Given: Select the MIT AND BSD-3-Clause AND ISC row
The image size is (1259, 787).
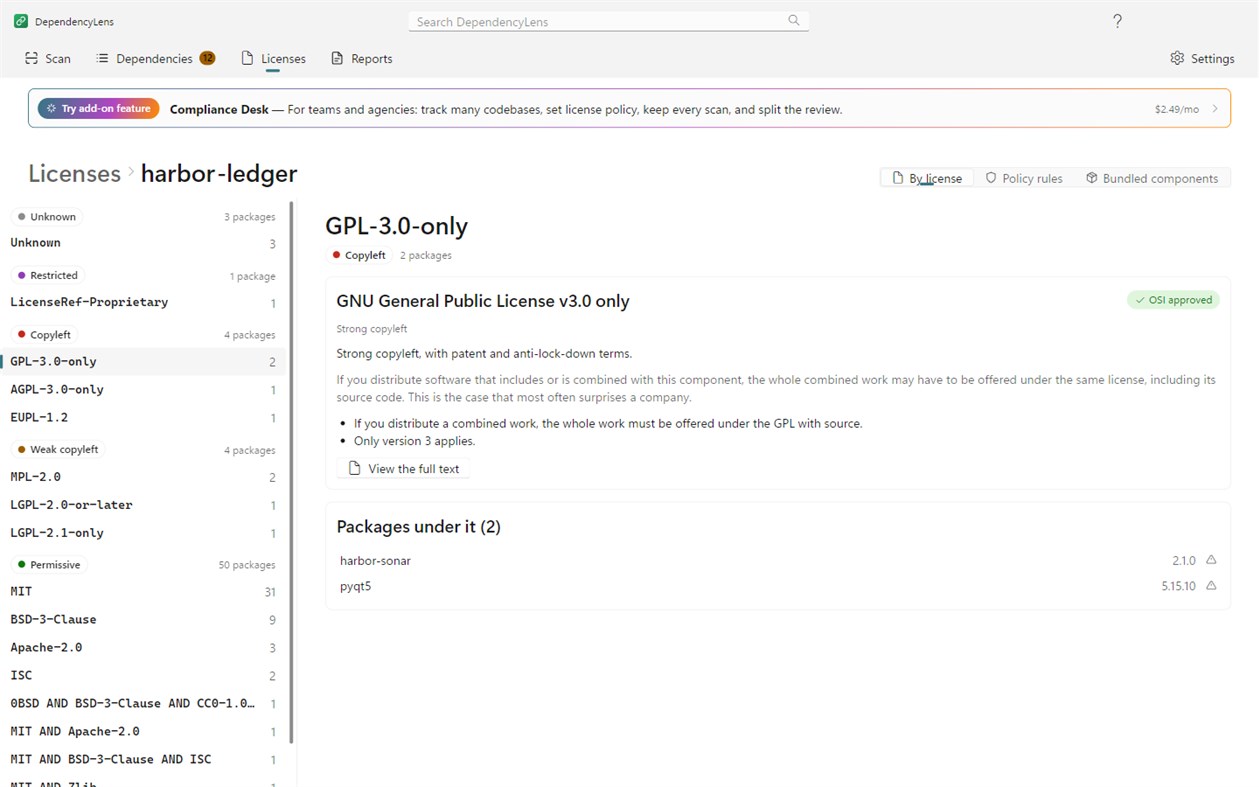Looking at the screenshot, I should (143, 760).
